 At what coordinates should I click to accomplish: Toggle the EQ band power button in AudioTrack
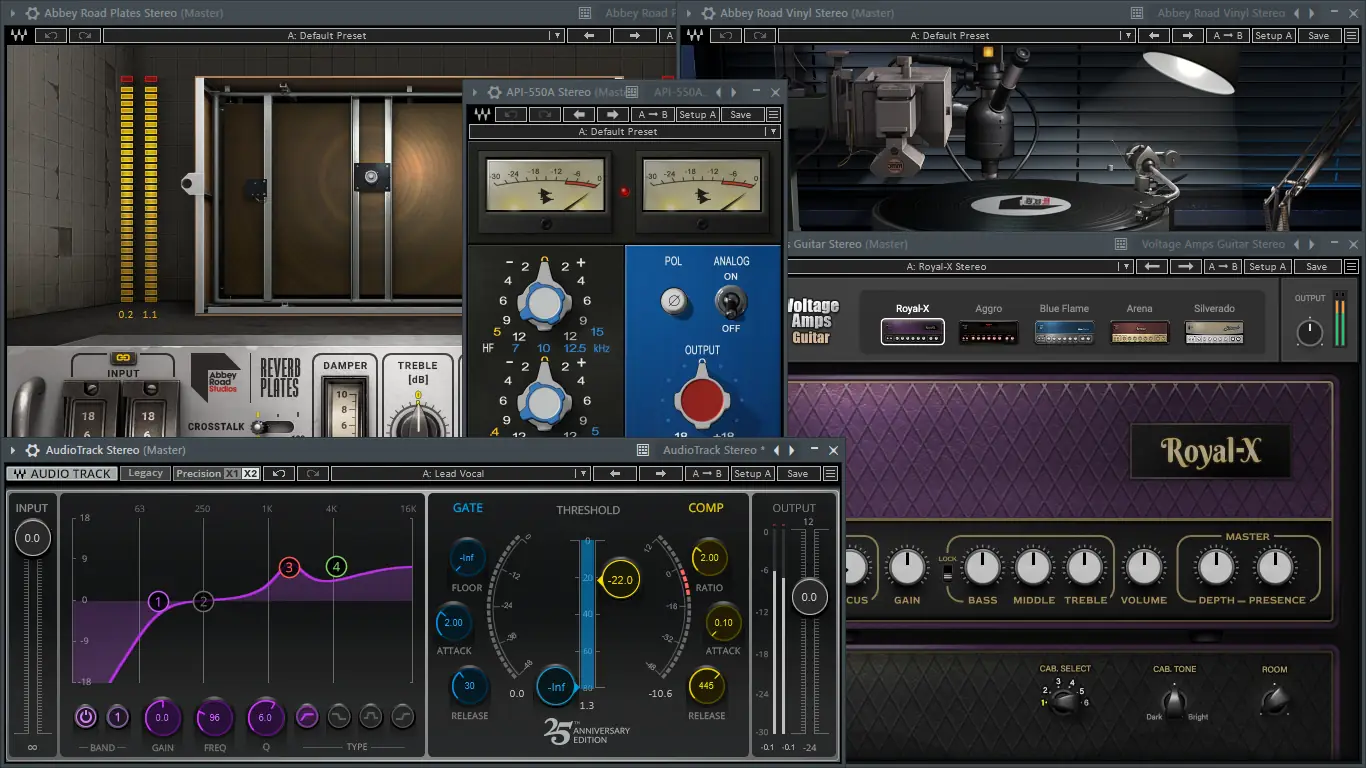tap(86, 717)
